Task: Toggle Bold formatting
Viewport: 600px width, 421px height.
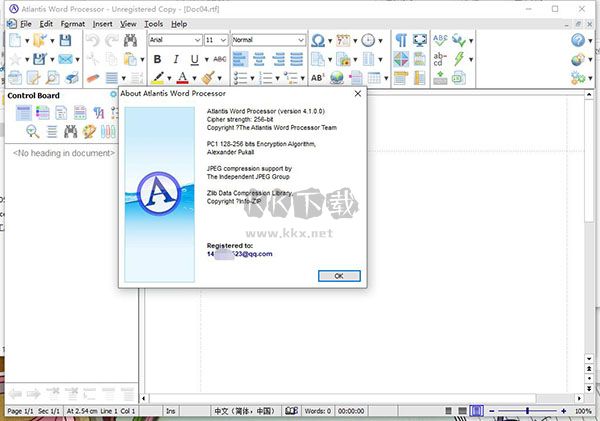Action: pyautogui.click(x=158, y=59)
